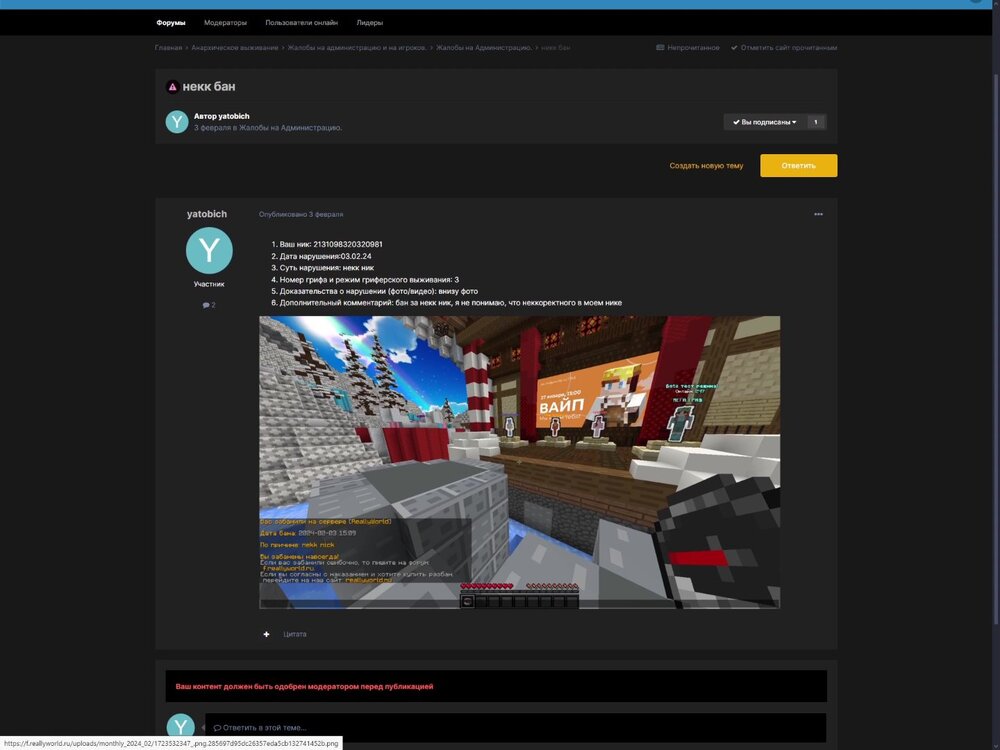The width and height of the screenshot is (1000, 750).
Task: Open Жалобы на Администрацию breadcrumb link
Action: pos(484,48)
